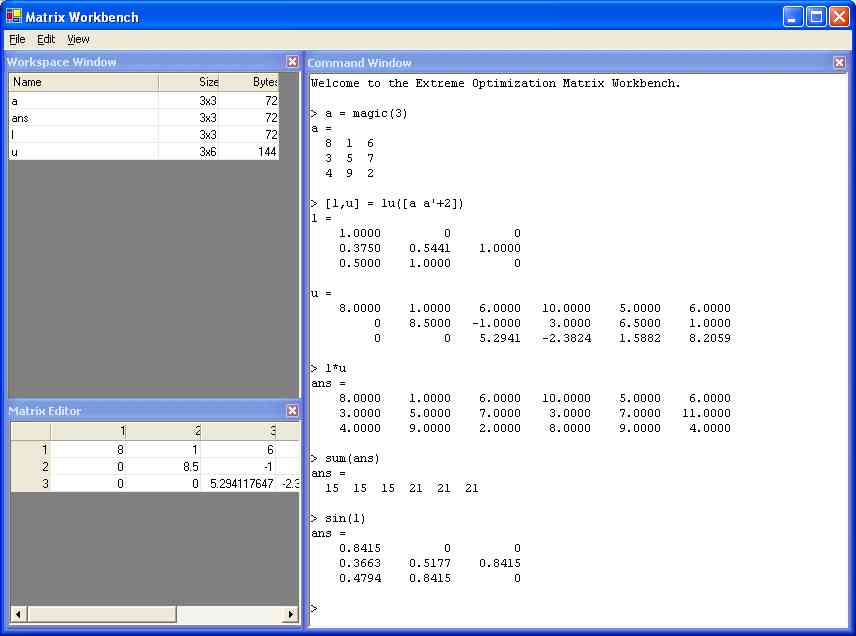Click the value '11.0000' in the l*u result
The height and width of the screenshot is (636, 856).
click(706, 413)
